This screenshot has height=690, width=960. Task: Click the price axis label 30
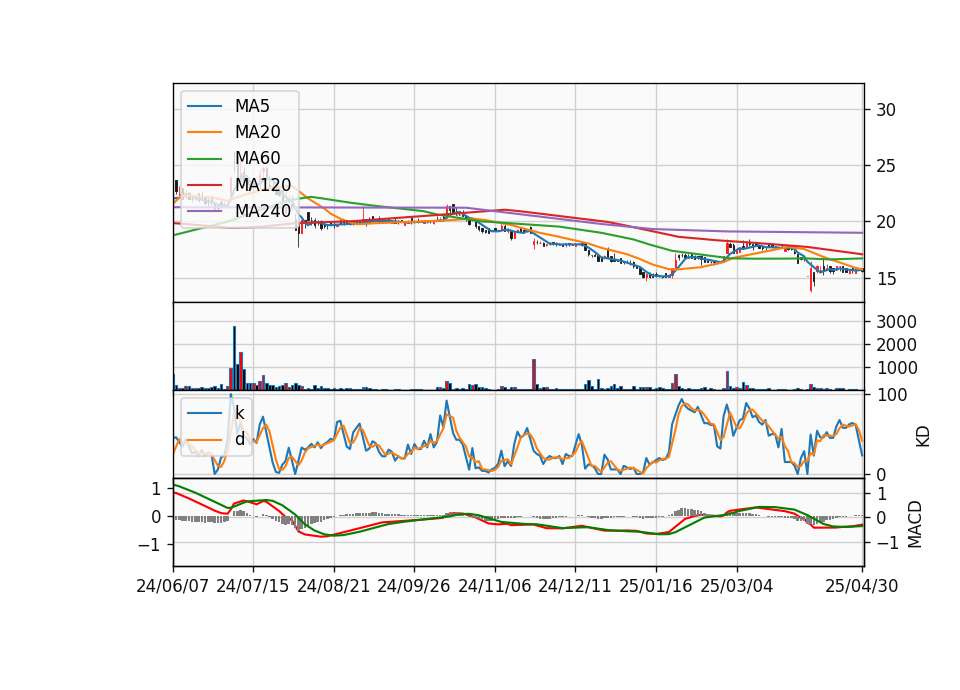point(886,110)
